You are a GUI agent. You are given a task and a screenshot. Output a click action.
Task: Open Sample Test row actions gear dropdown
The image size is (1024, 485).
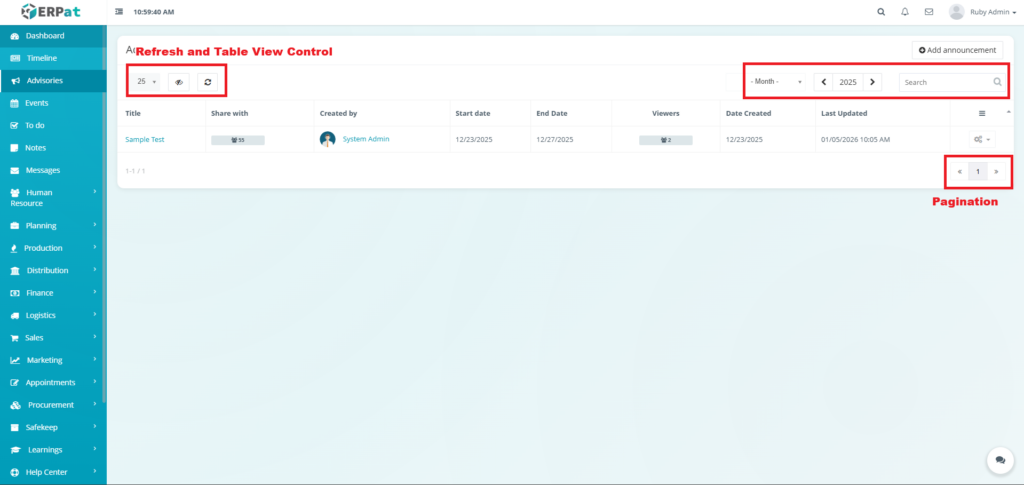coord(982,139)
